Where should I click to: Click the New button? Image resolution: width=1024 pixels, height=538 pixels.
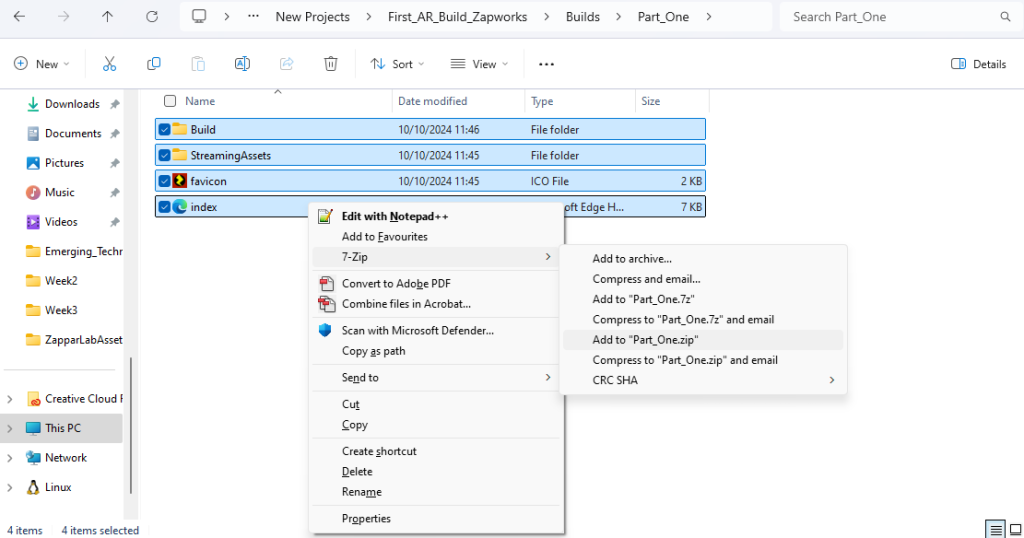[x=42, y=64]
